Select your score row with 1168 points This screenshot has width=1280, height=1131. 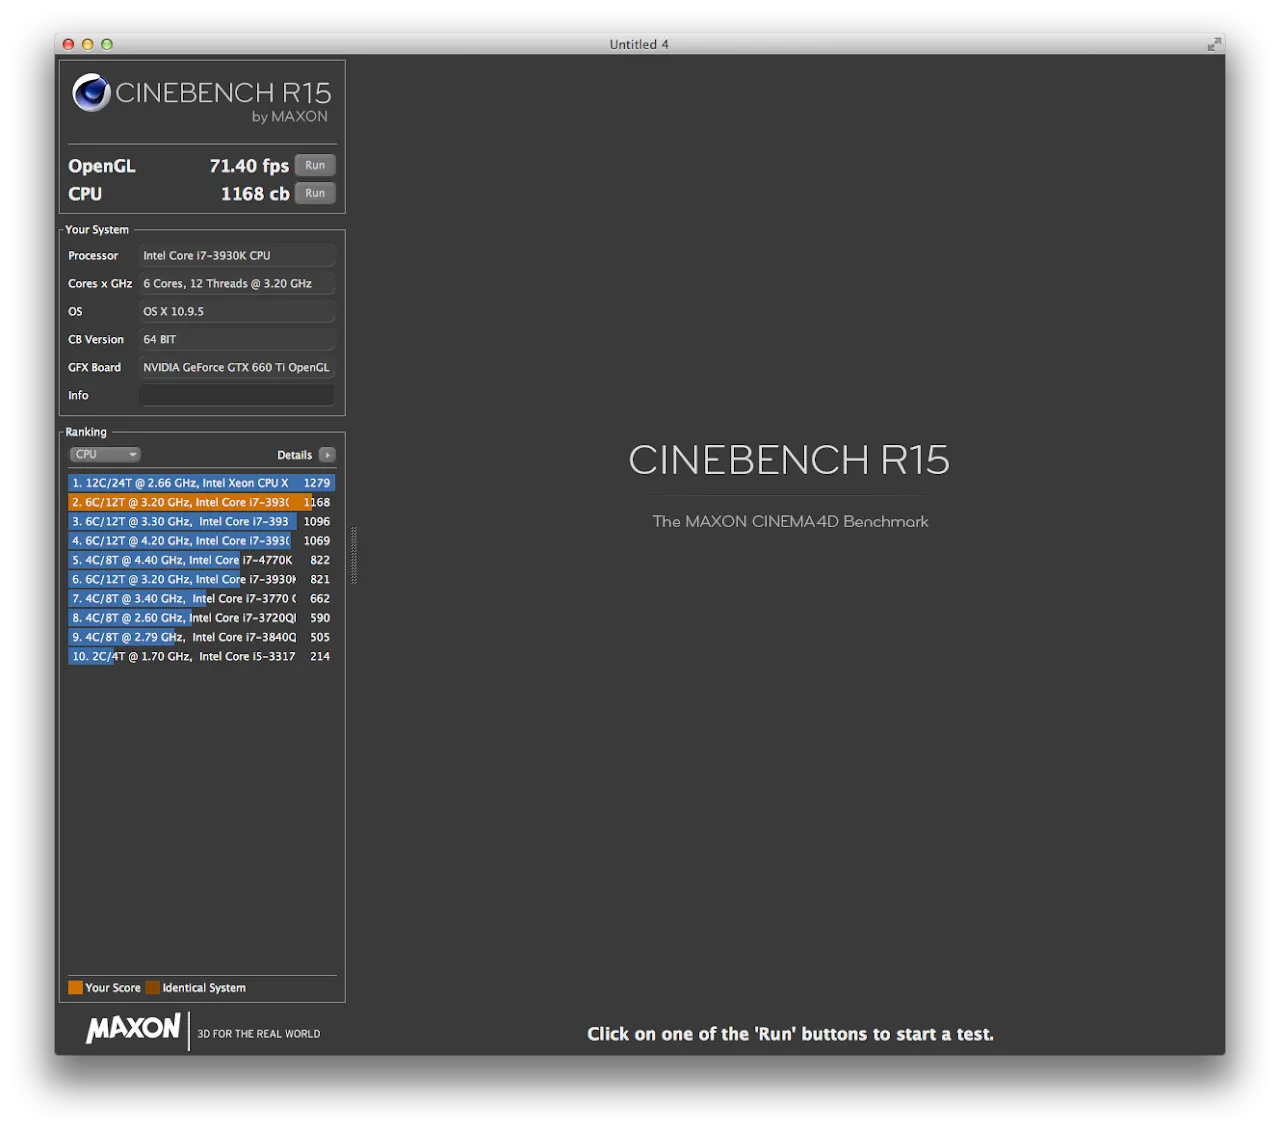tap(200, 502)
